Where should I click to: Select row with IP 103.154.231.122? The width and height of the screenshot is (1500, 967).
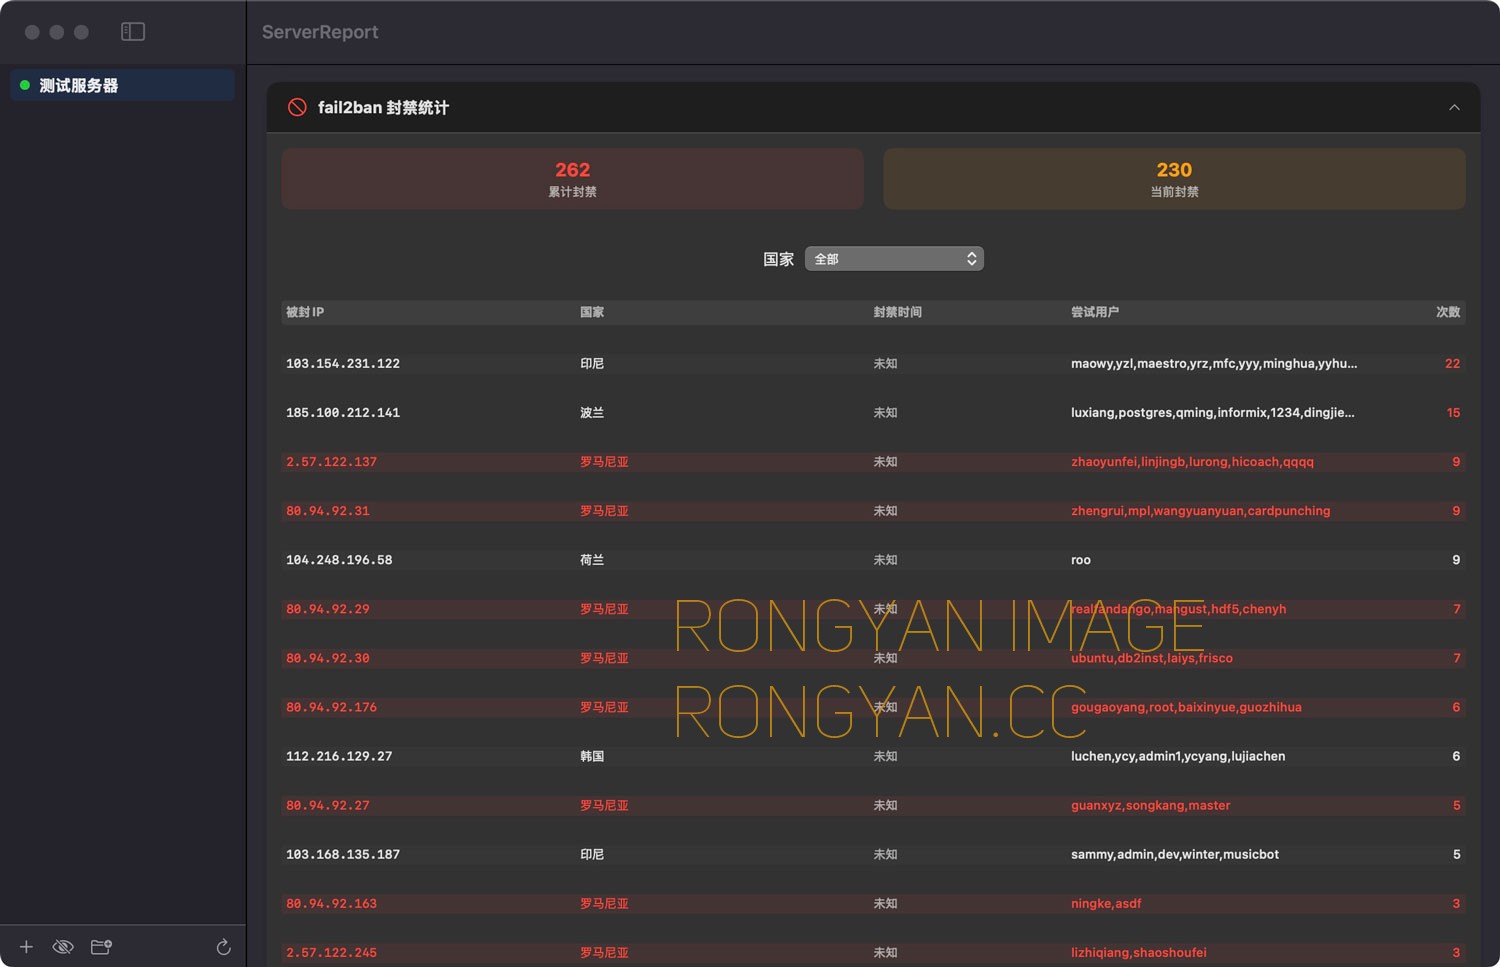tap(873, 364)
